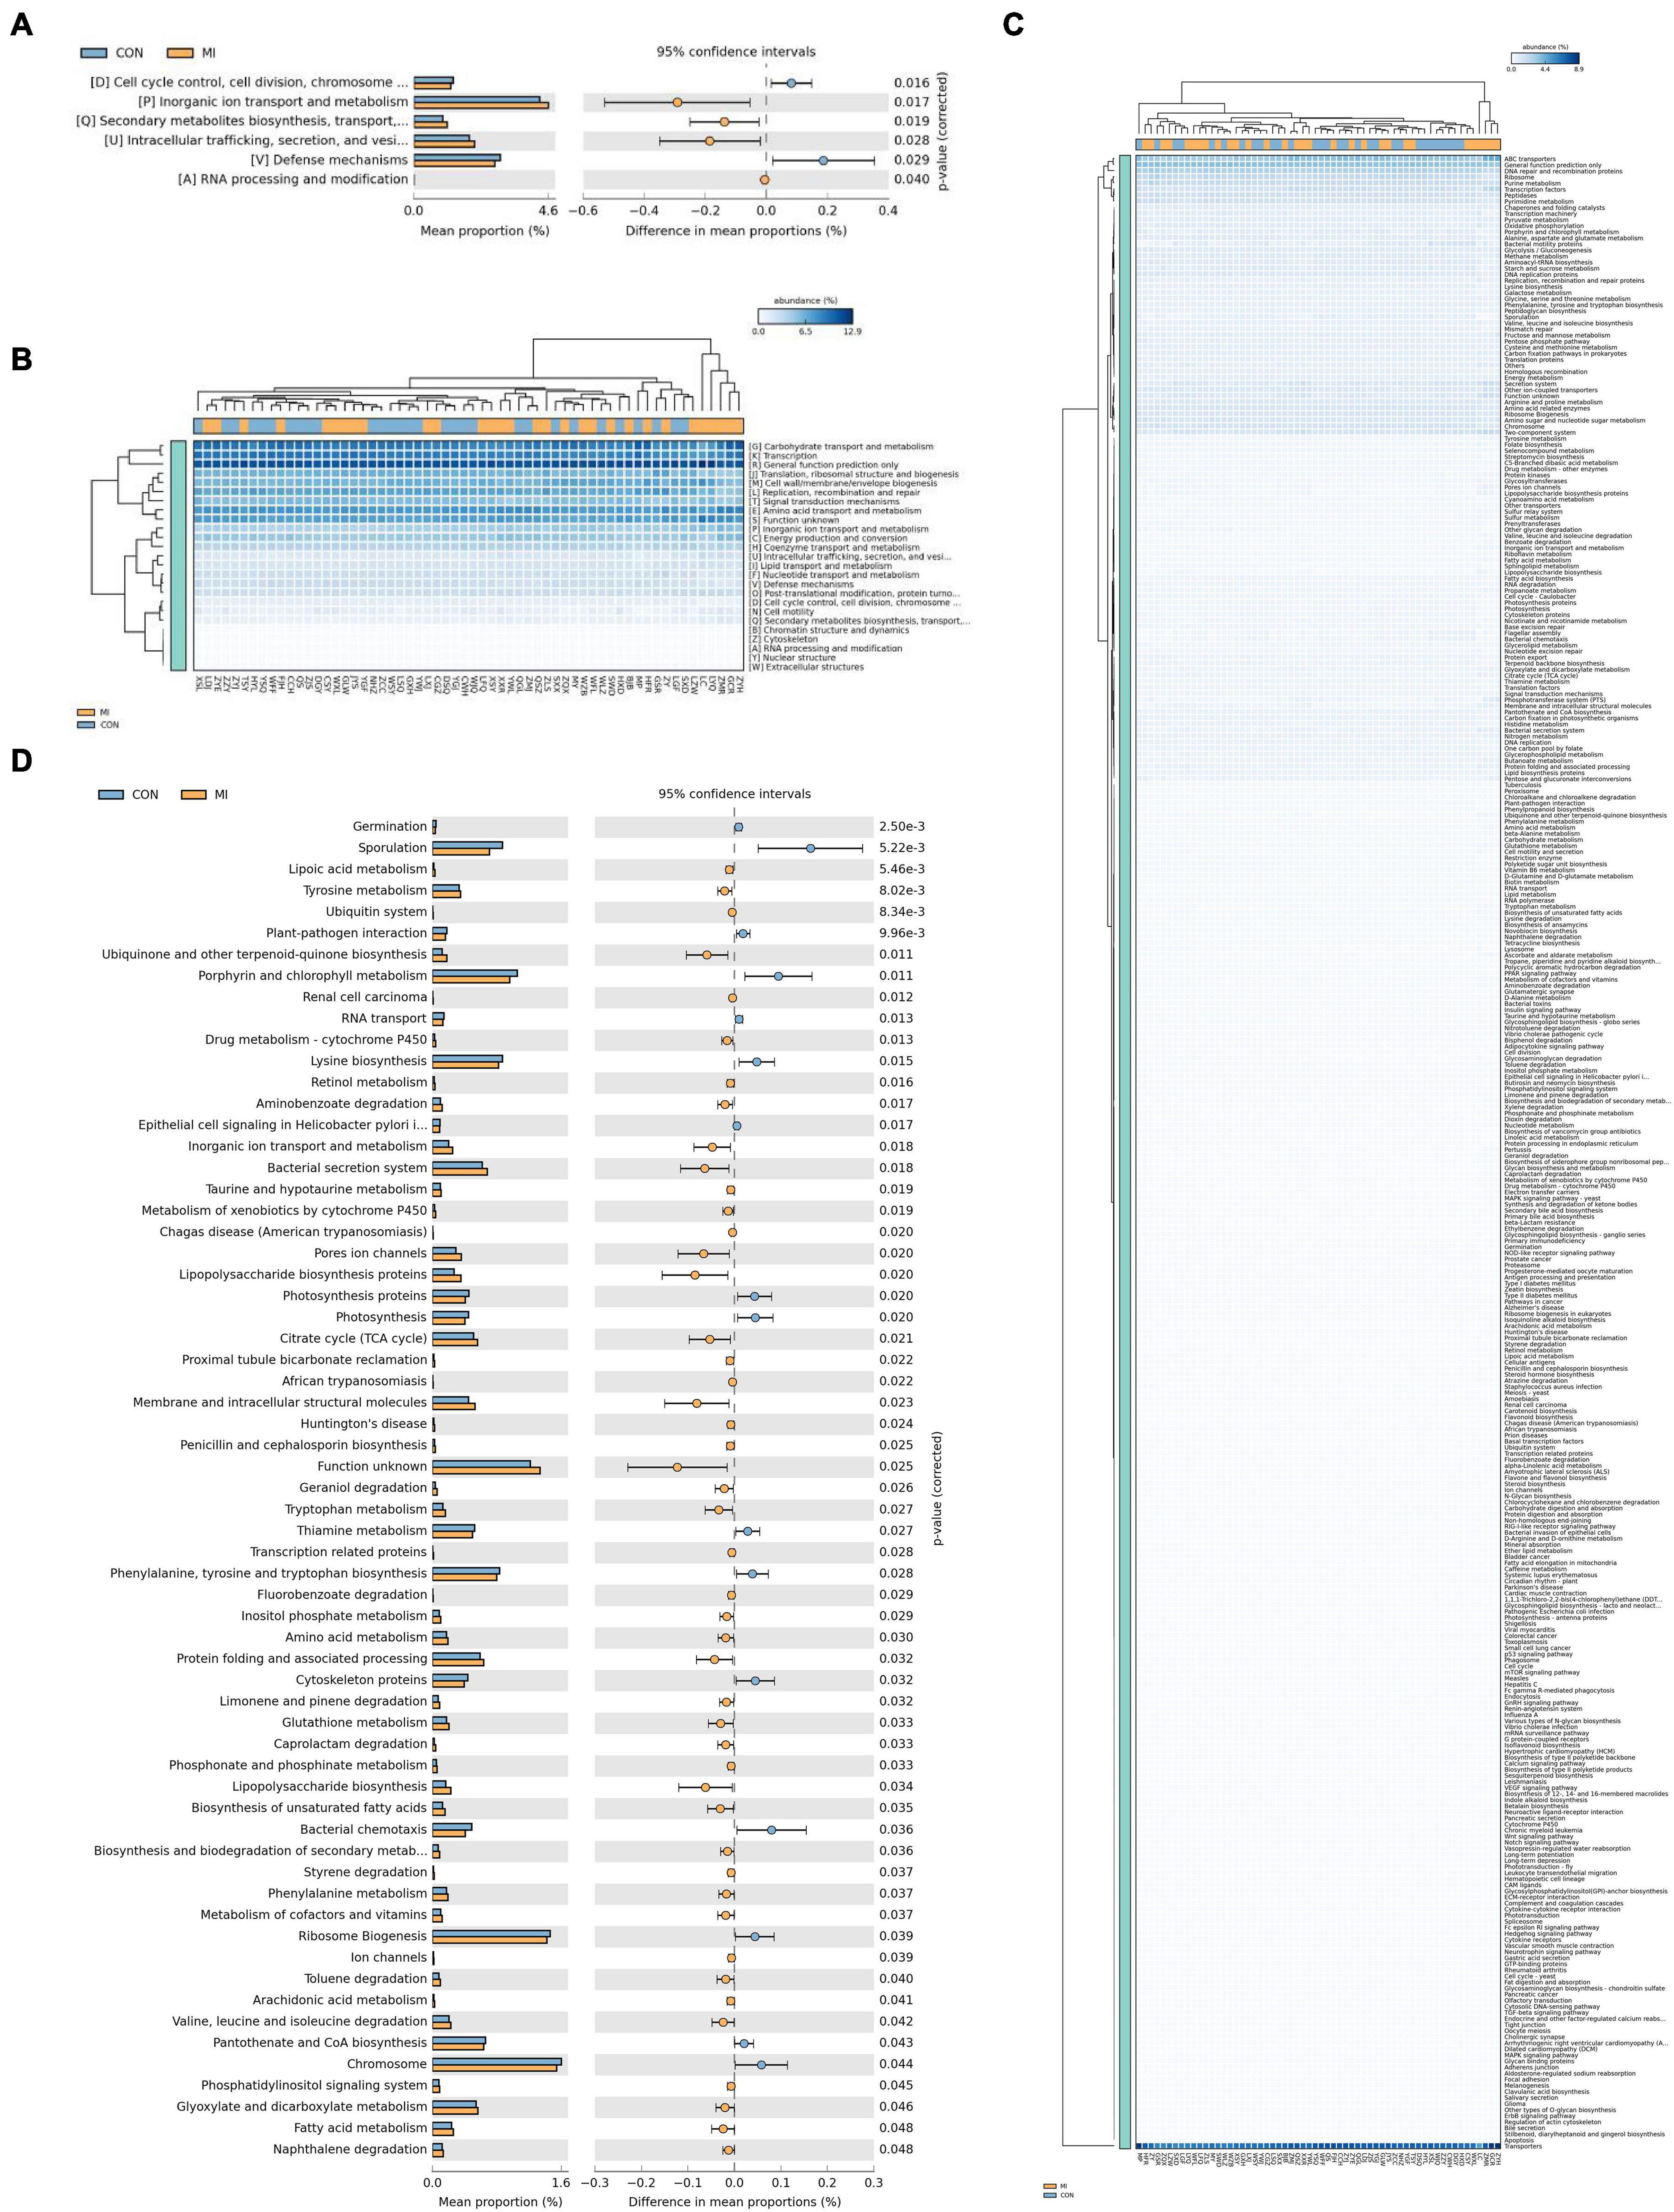Click the 'Chromosome' row label in panel D
The height and width of the screenshot is (2212, 1674).
pyautogui.click(x=387, y=2064)
